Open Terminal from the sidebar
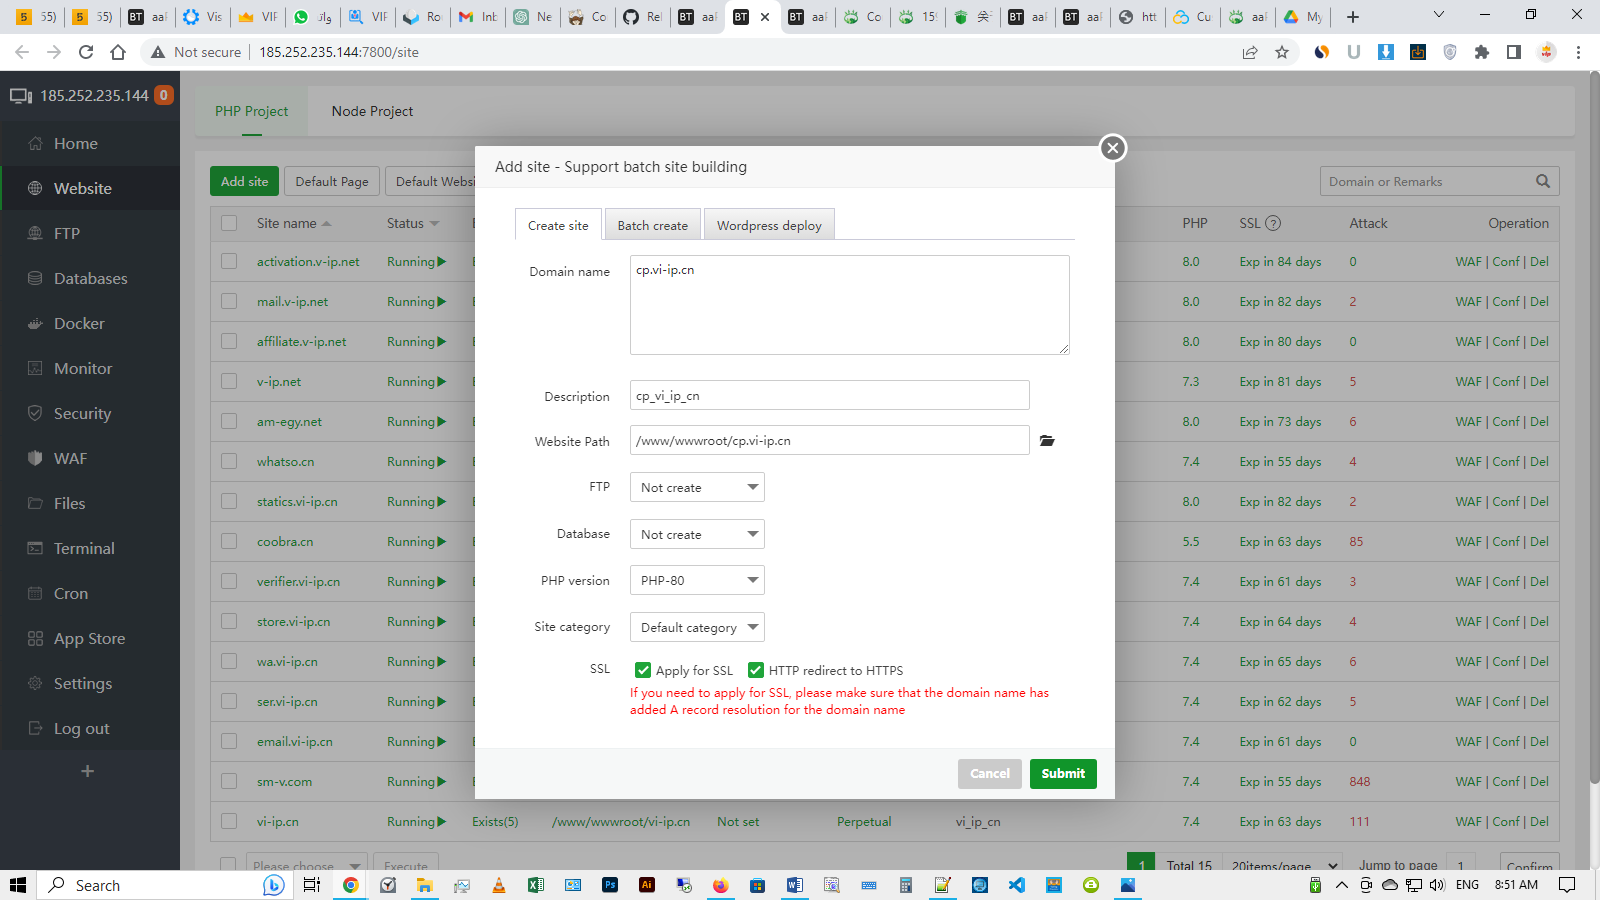 [x=36, y=549]
